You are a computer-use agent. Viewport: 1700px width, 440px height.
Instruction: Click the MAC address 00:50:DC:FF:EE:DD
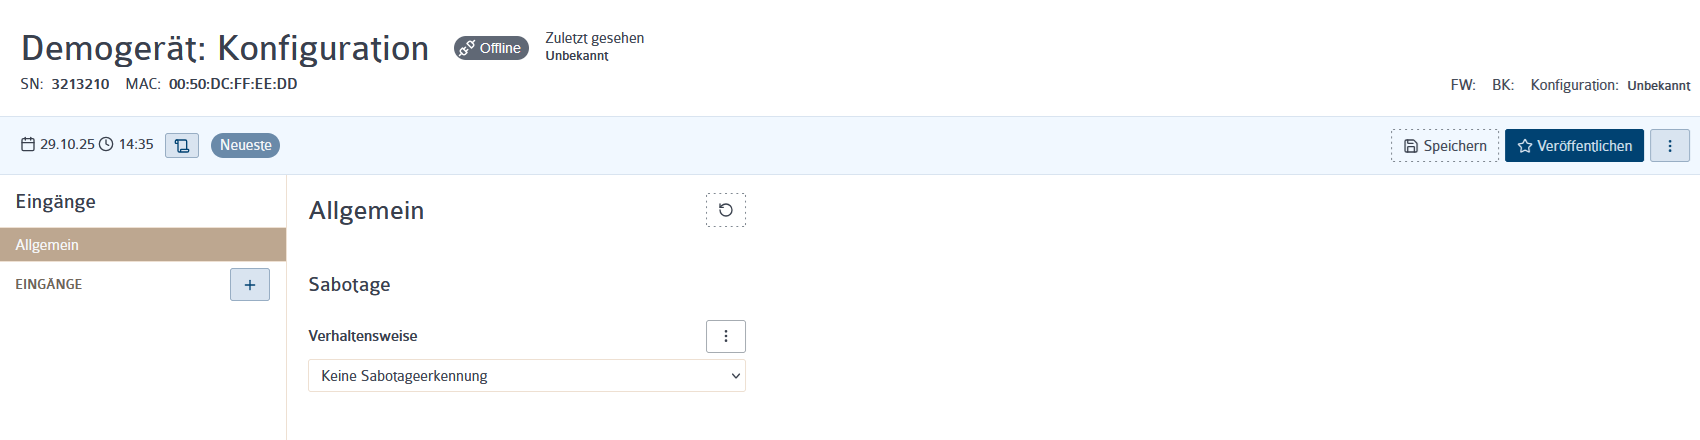[233, 84]
